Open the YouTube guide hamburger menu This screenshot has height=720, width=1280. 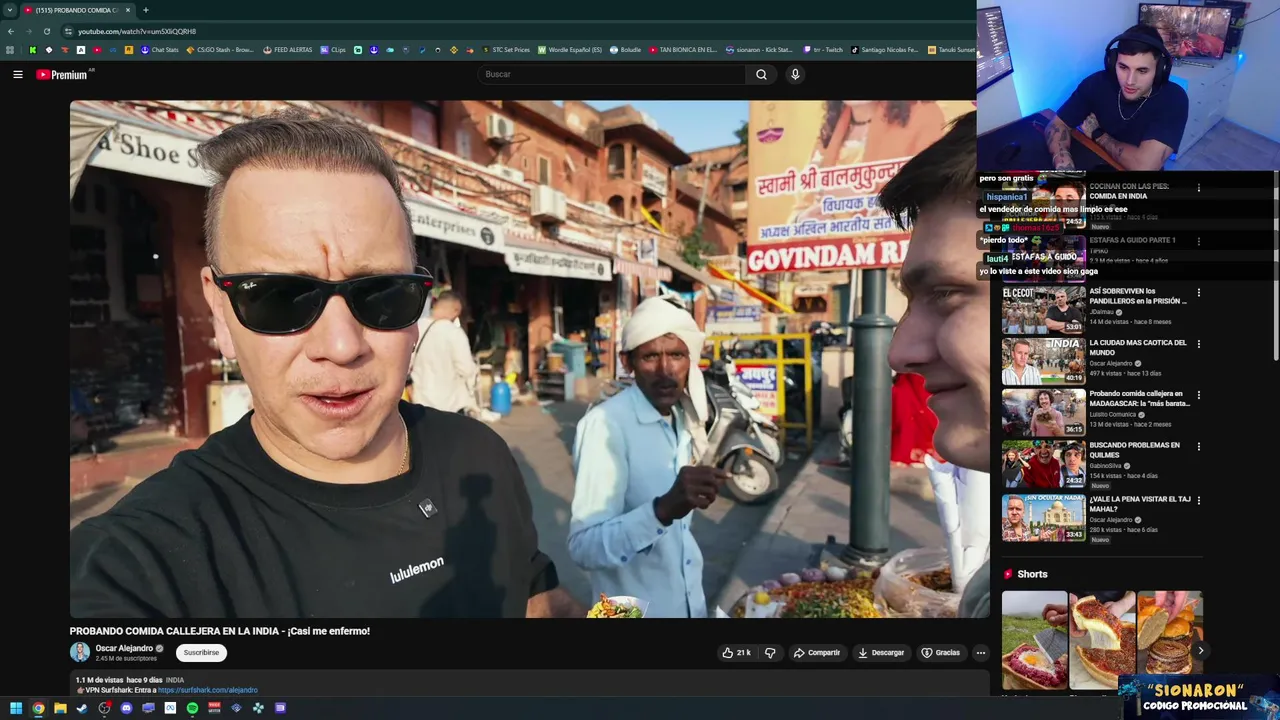coord(17,74)
